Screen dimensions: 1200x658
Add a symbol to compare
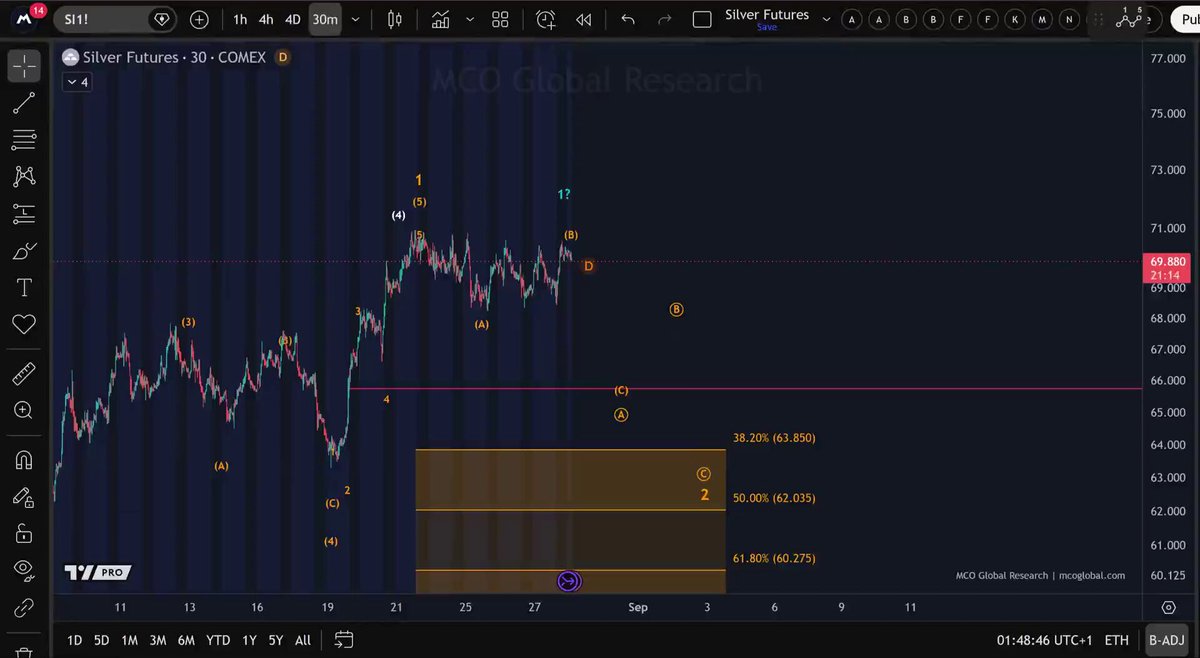coord(199,19)
